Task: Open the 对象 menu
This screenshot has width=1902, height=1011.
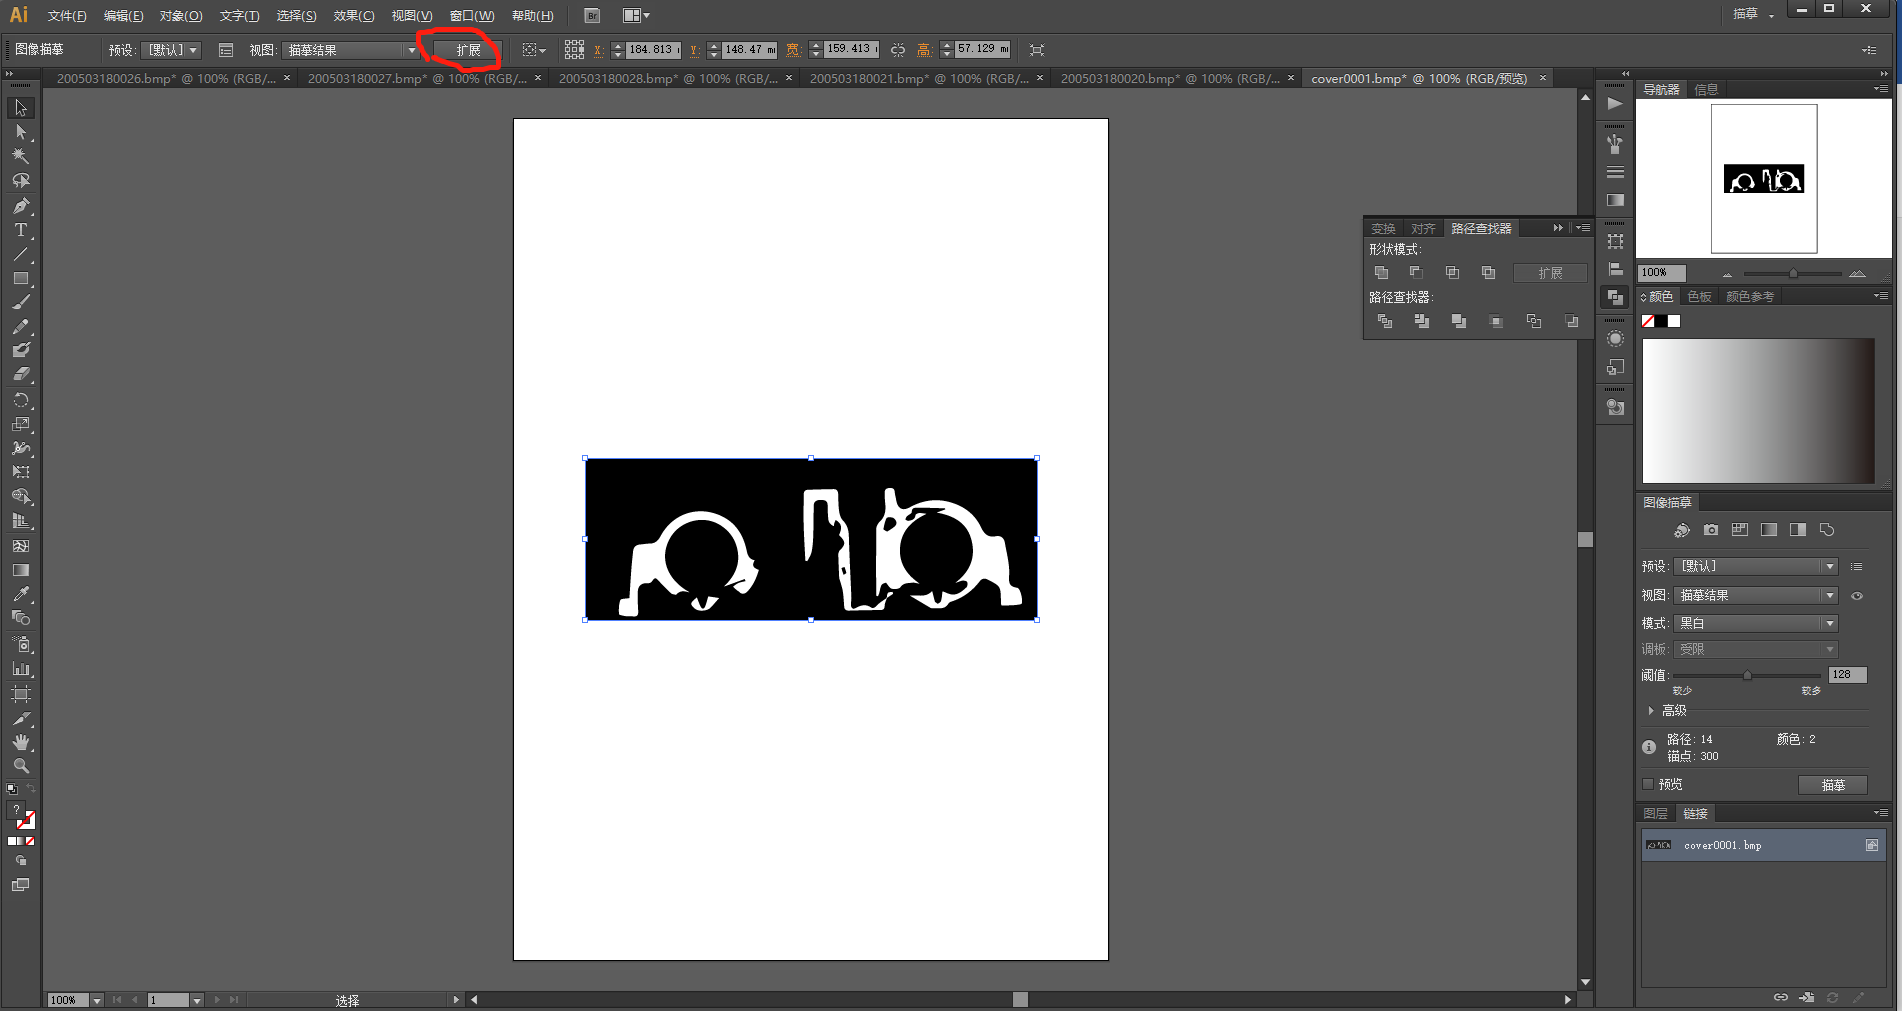Action: 181,16
